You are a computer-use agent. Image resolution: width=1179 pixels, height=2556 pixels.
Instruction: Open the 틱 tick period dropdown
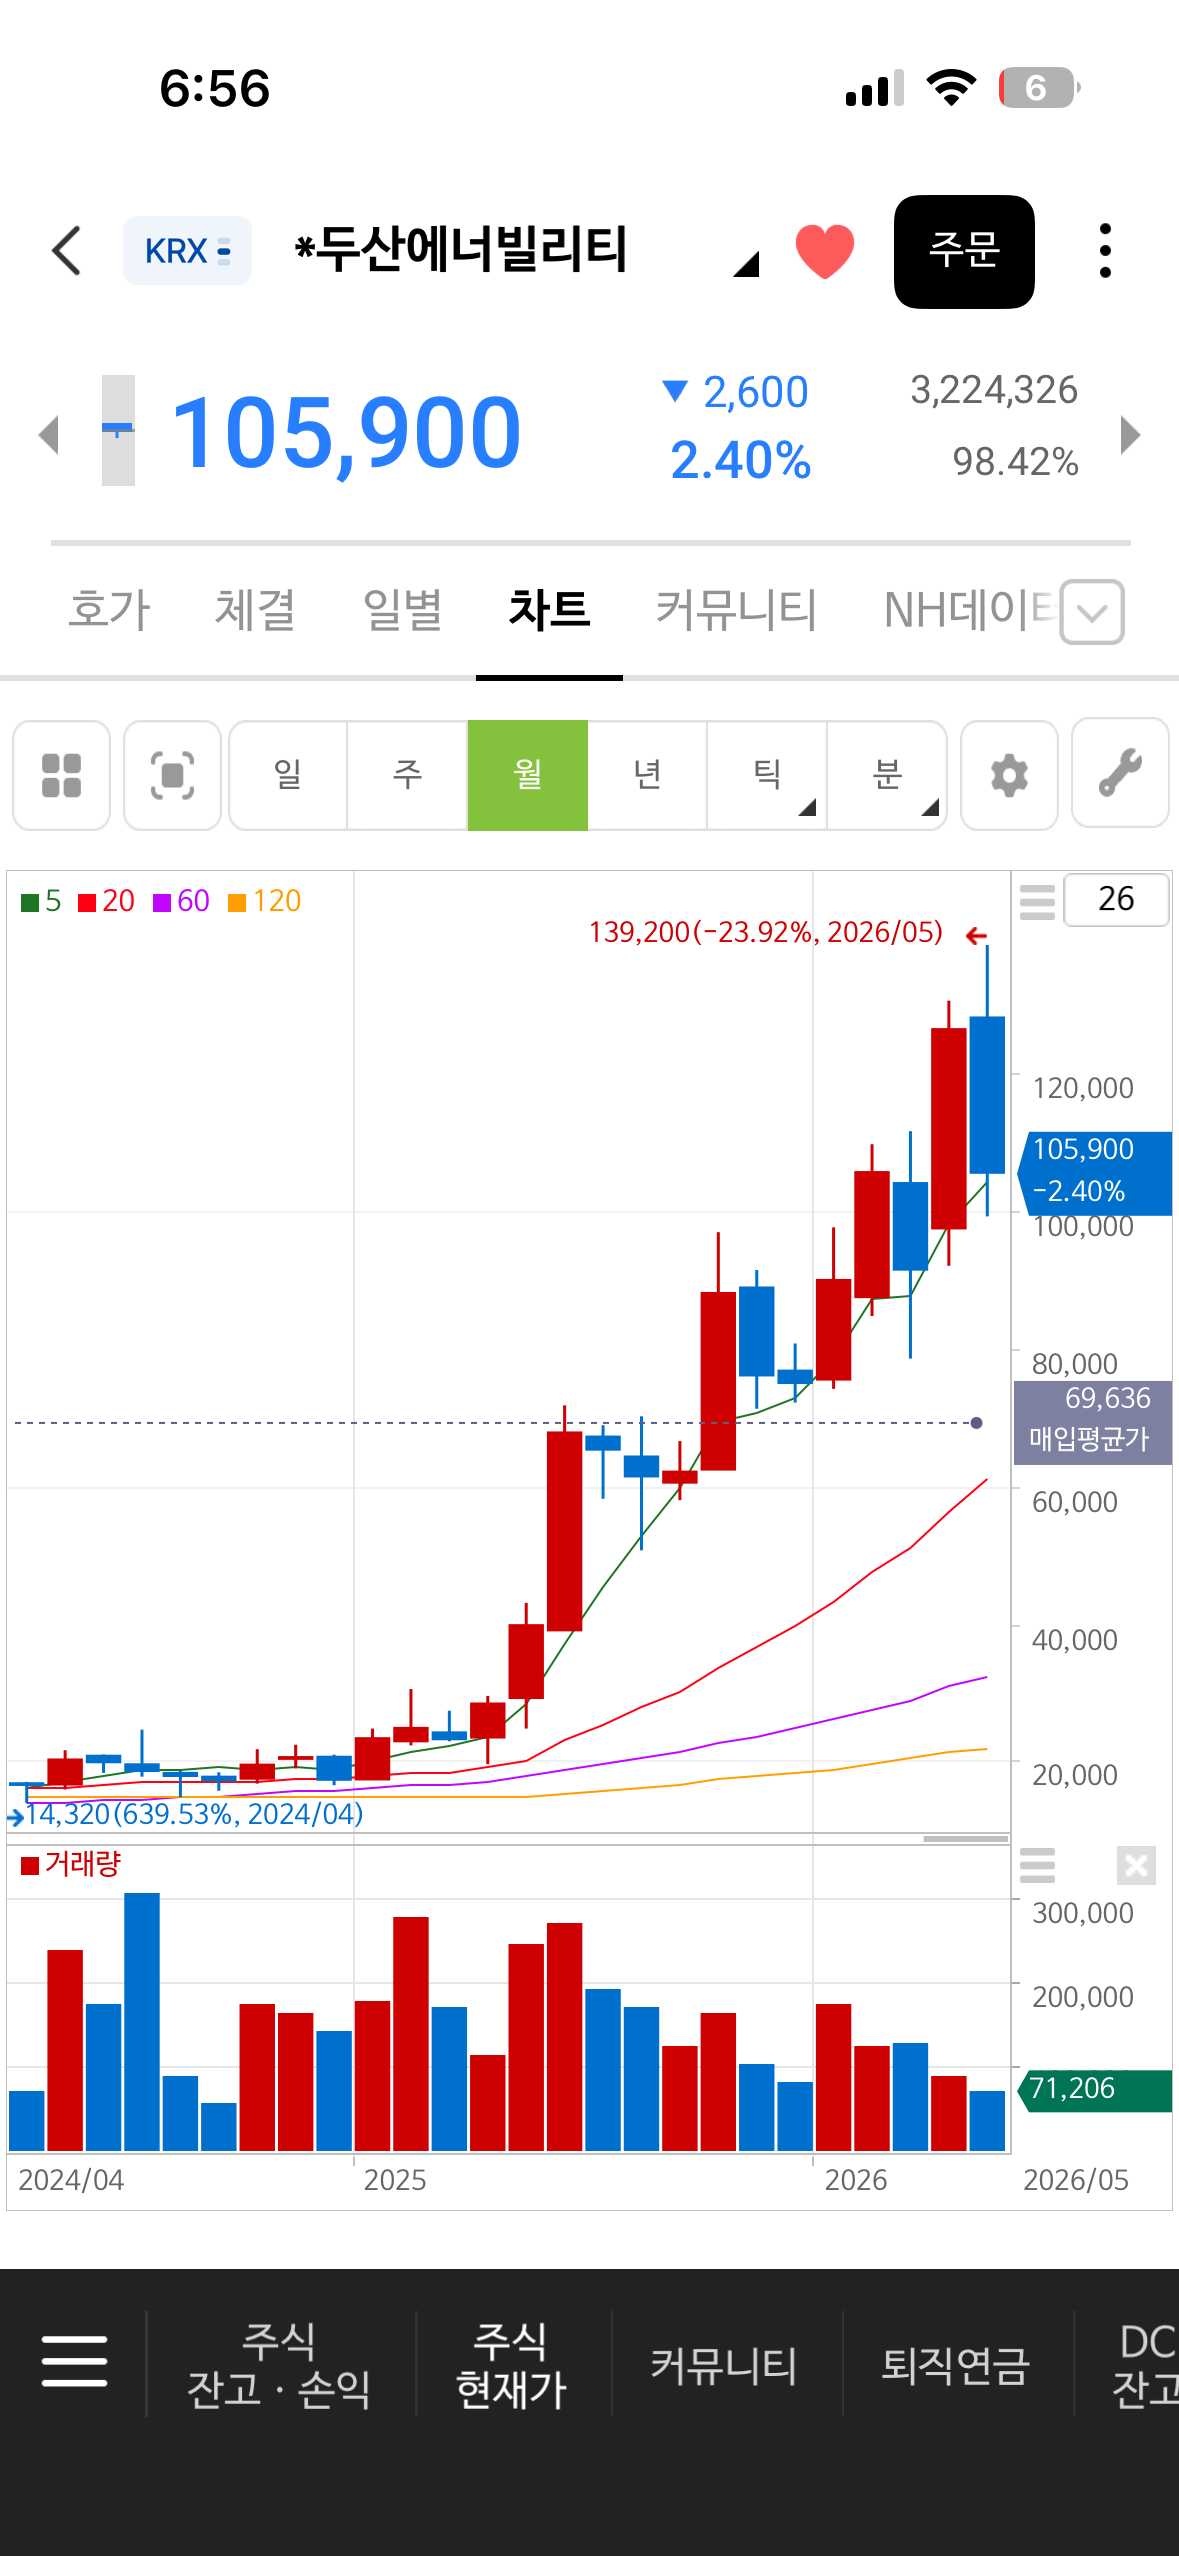pyautogui.click(x=767, y=775)
